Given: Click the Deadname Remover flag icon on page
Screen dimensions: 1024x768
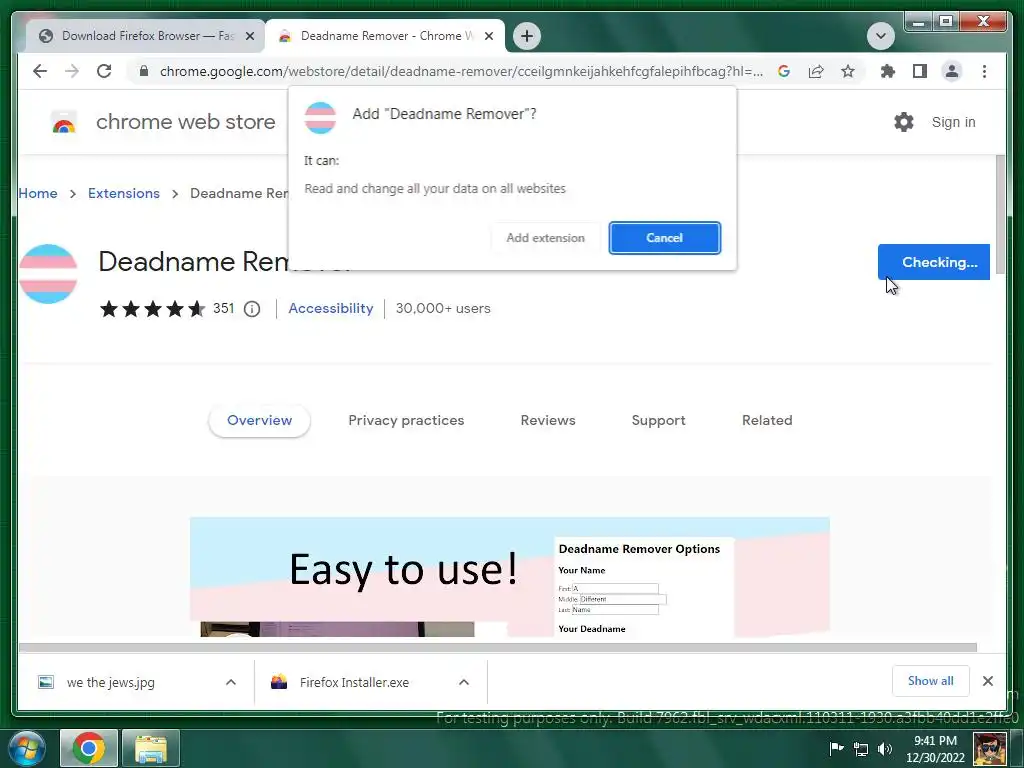Looking at the screenshot, I should 48,274.
